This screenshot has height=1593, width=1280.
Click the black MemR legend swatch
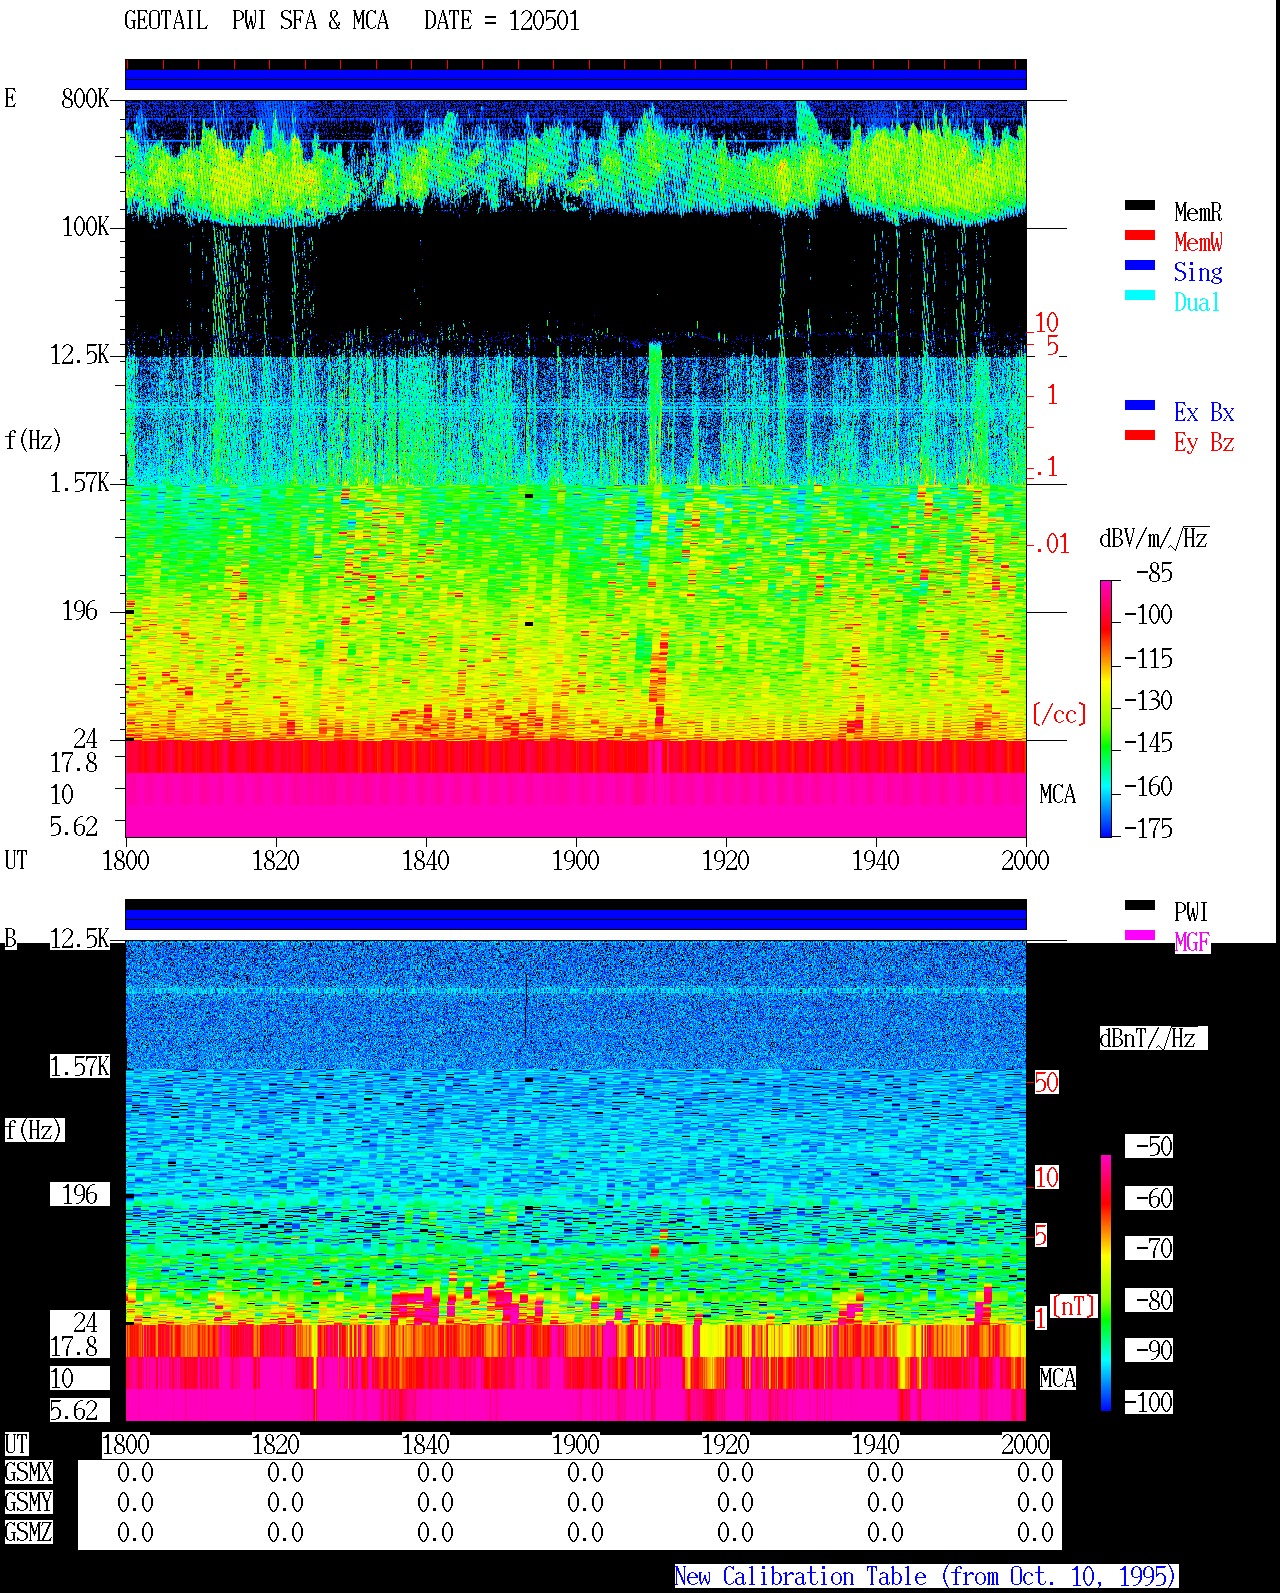(x=1139, y=205)
